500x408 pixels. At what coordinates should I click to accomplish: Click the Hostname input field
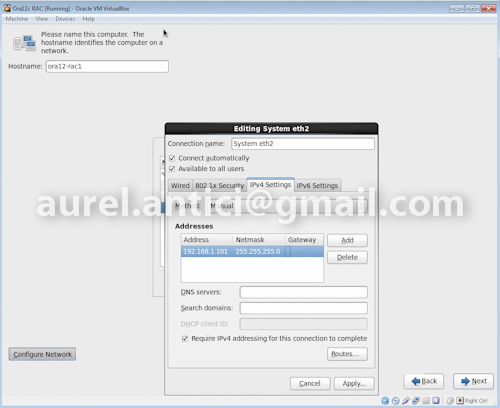[107, 66]
